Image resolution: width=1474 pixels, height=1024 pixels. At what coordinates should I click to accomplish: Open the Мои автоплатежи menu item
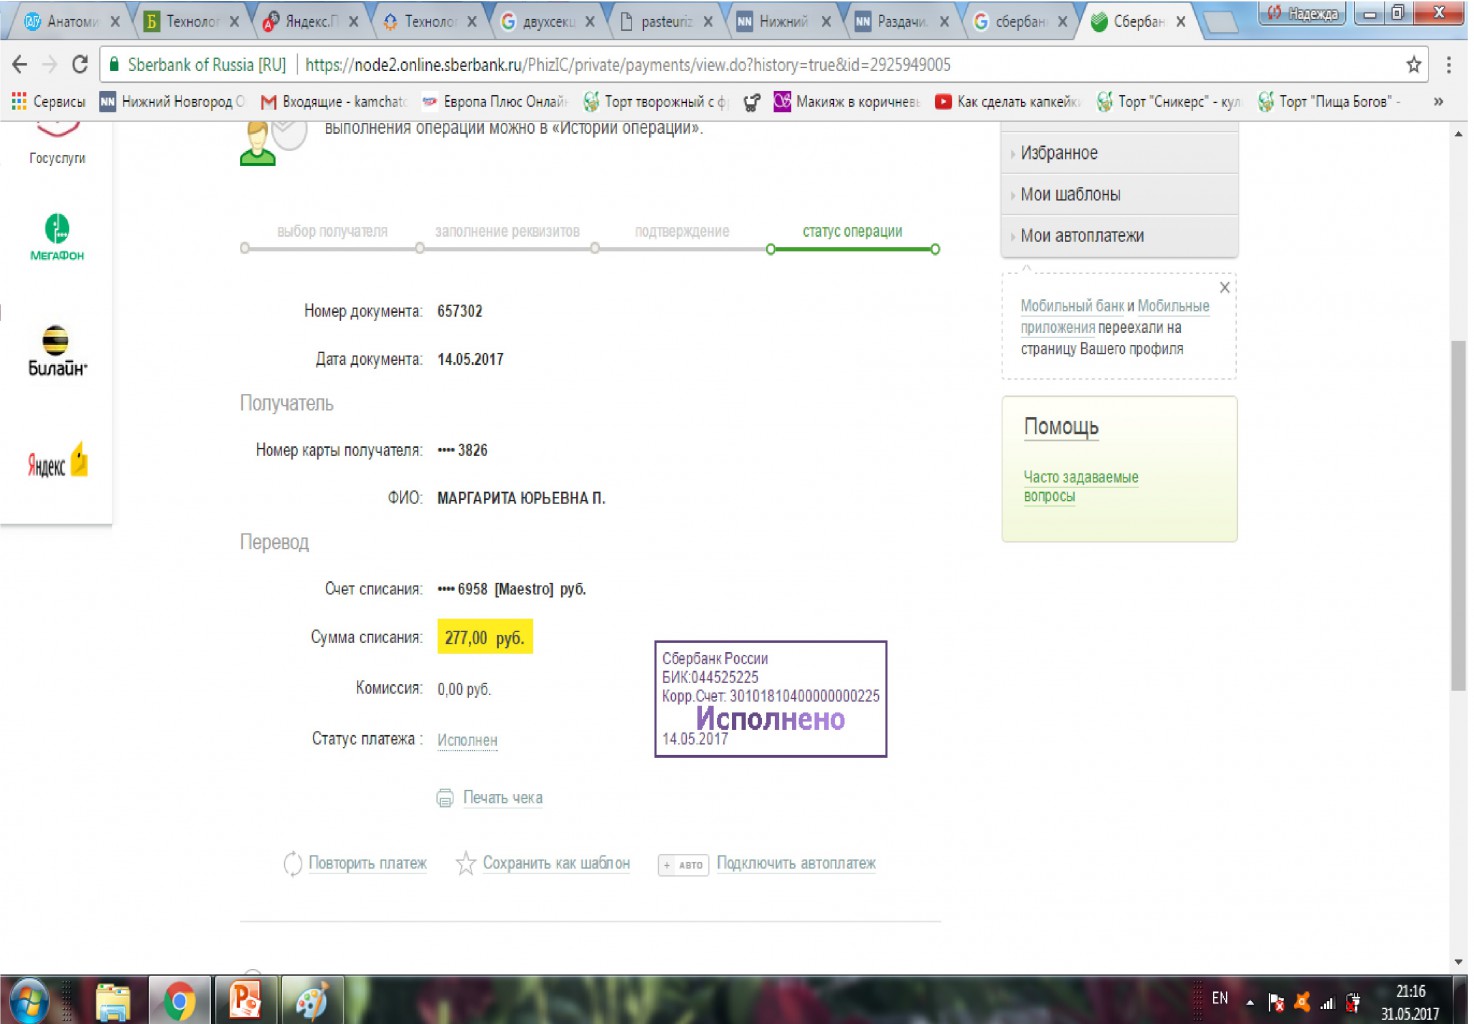[x=1120, y=236]
